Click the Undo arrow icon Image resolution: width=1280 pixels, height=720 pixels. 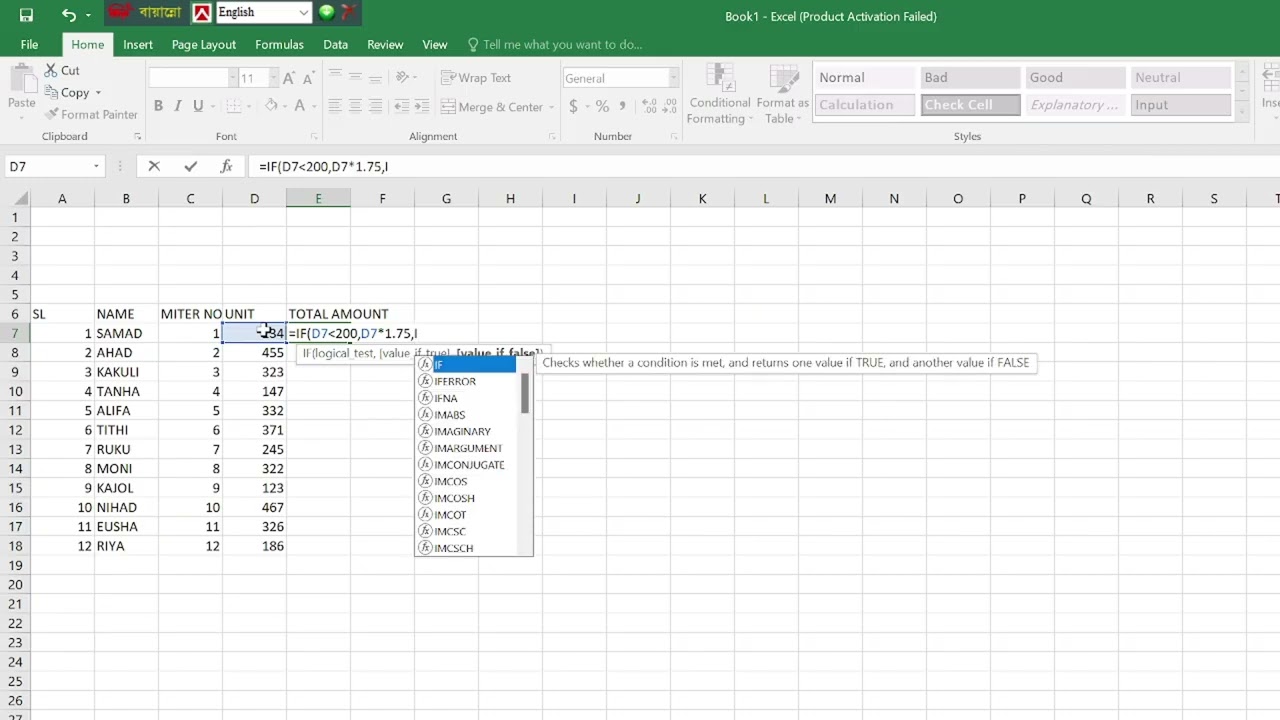68,15
